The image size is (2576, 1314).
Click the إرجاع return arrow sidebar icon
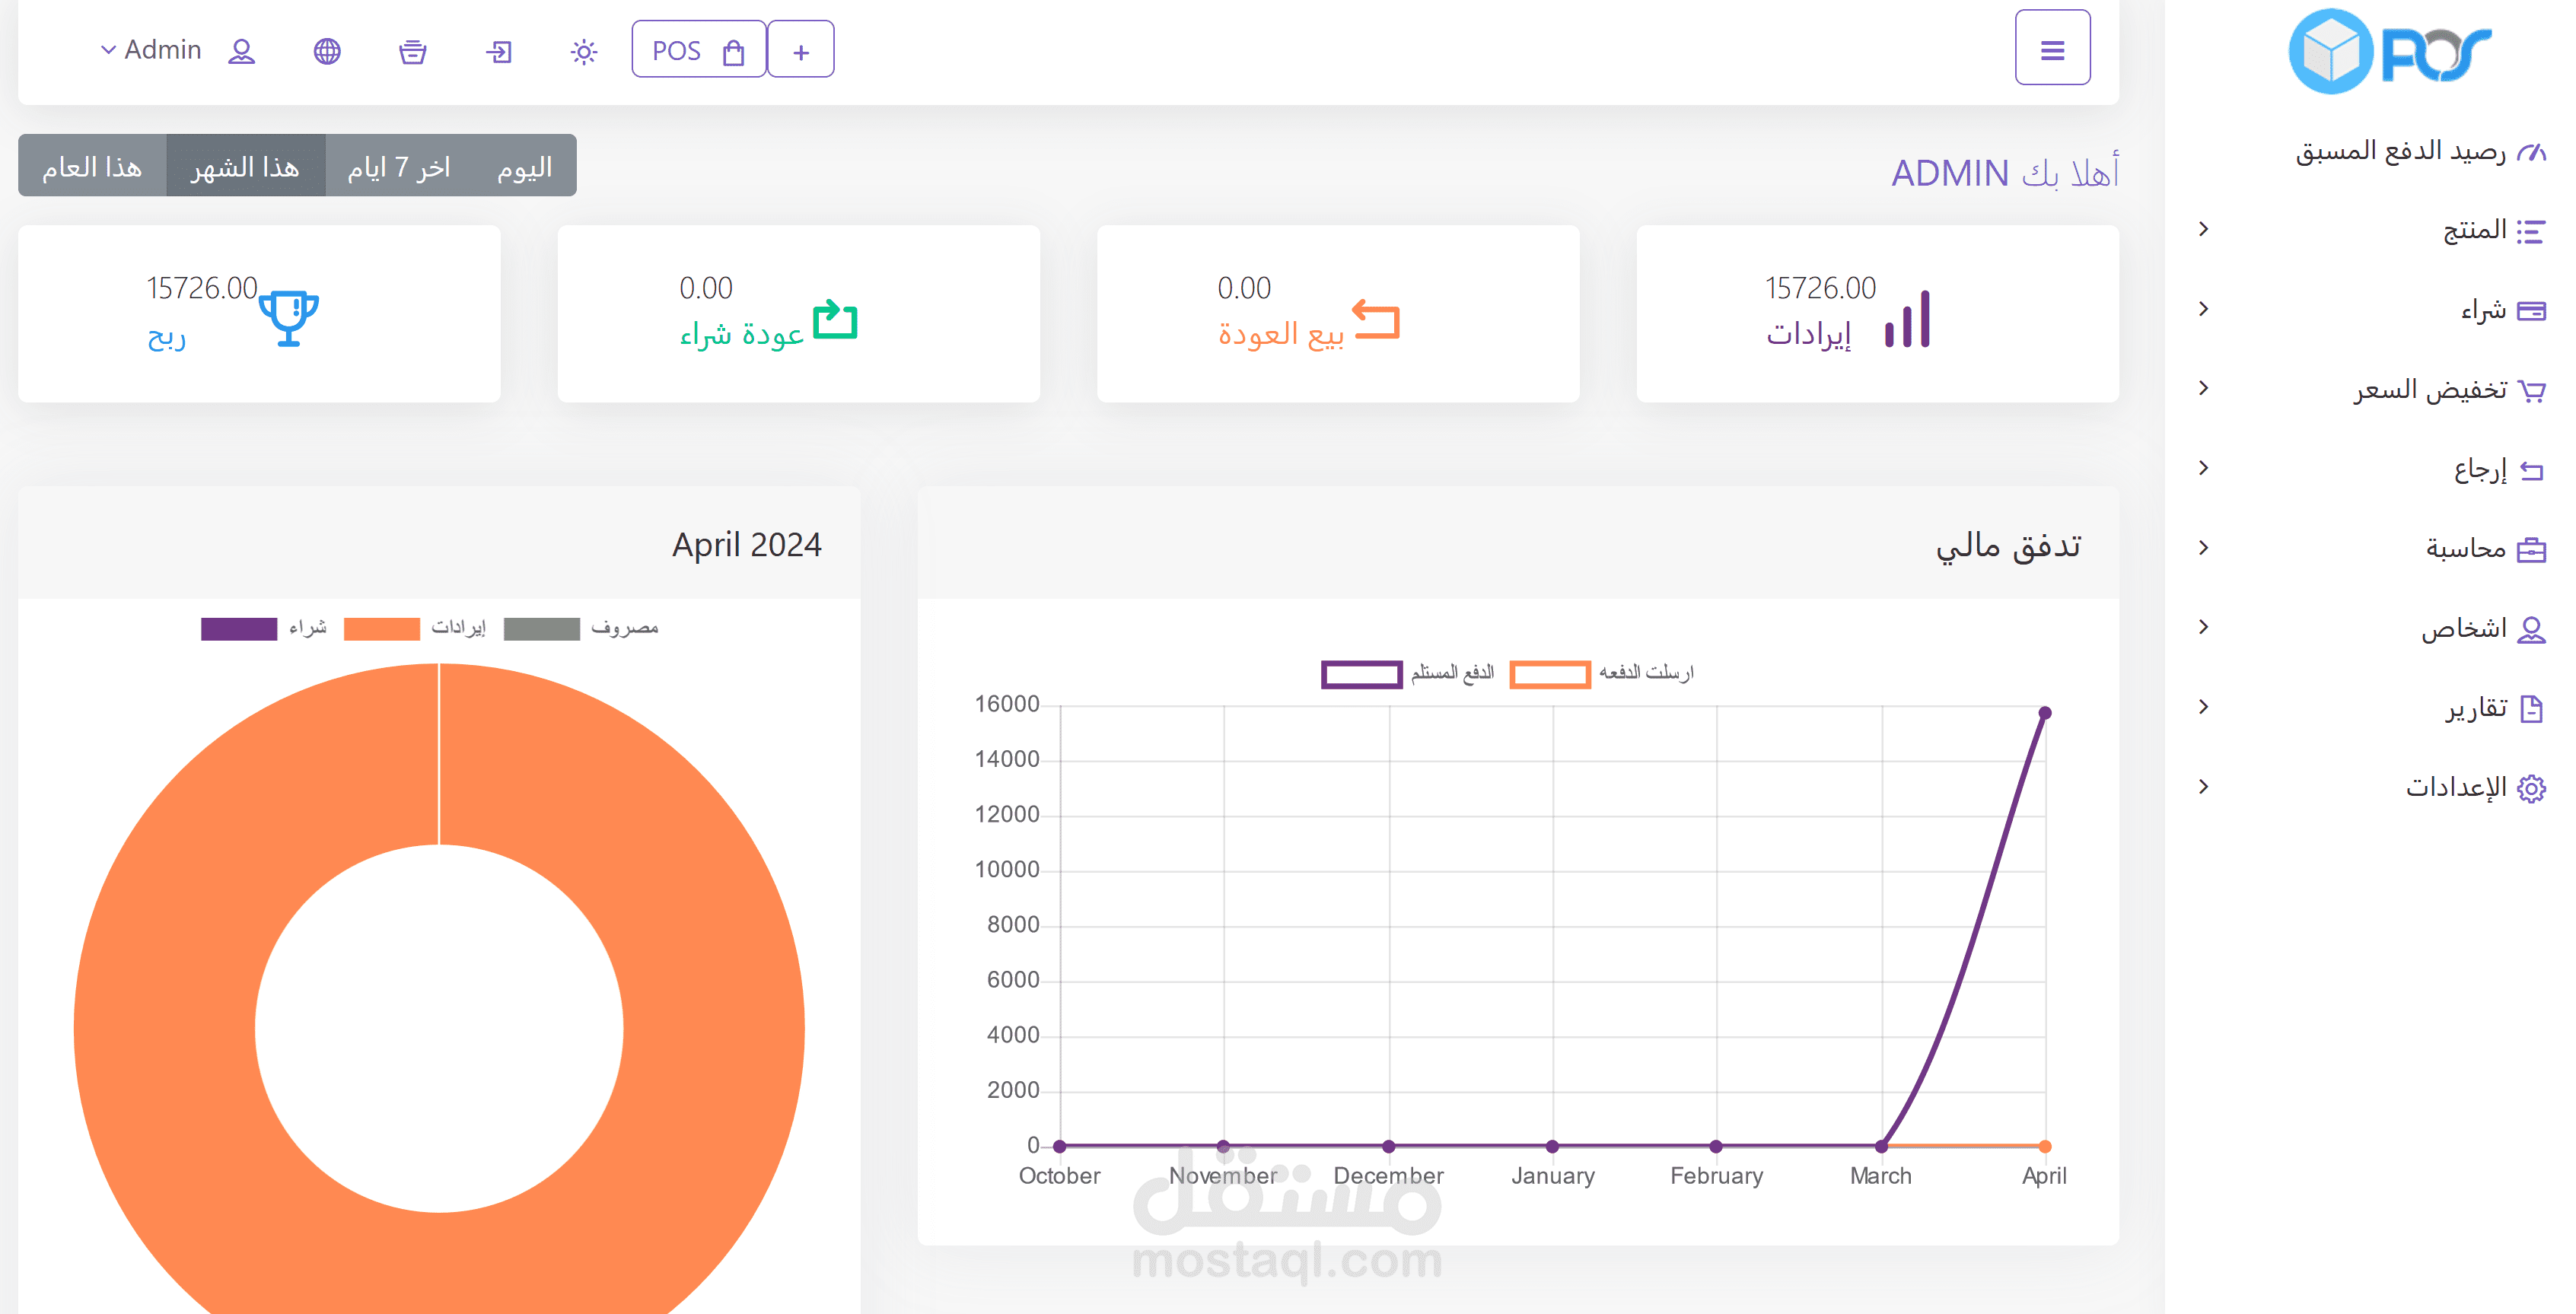(x=2531, y=470)
